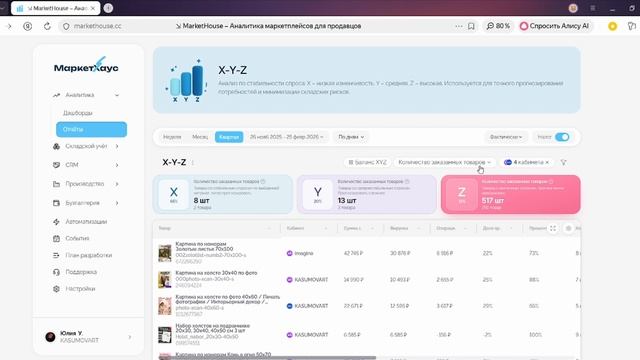
Task: Open the По дням grouping dropdown
Action: pyautogui.click(x=351, y=137)
